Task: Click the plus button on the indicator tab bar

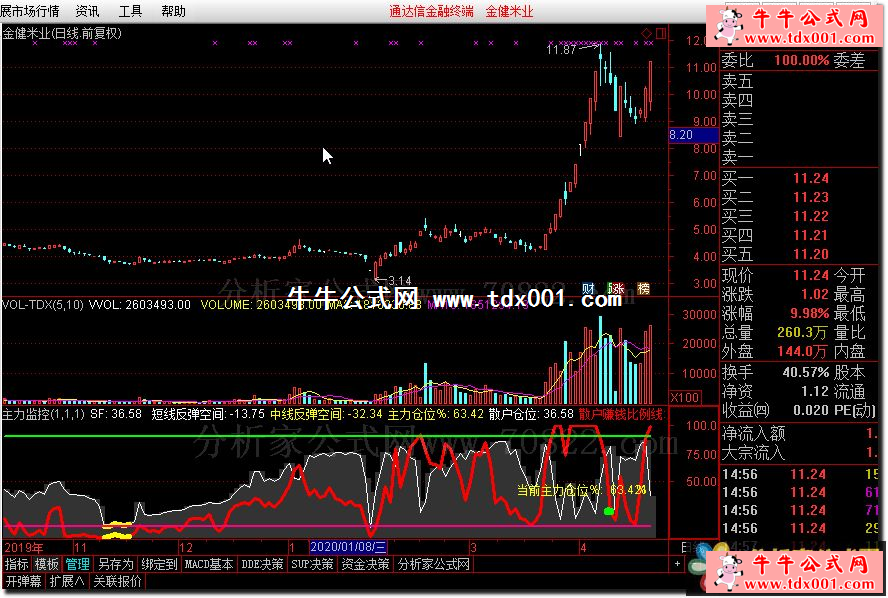Action: (677, 563)
